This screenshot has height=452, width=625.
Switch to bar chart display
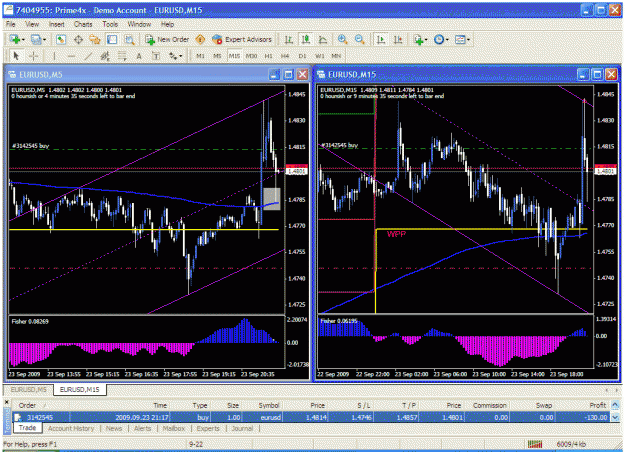pyautogui.click(x=289, y=39)
